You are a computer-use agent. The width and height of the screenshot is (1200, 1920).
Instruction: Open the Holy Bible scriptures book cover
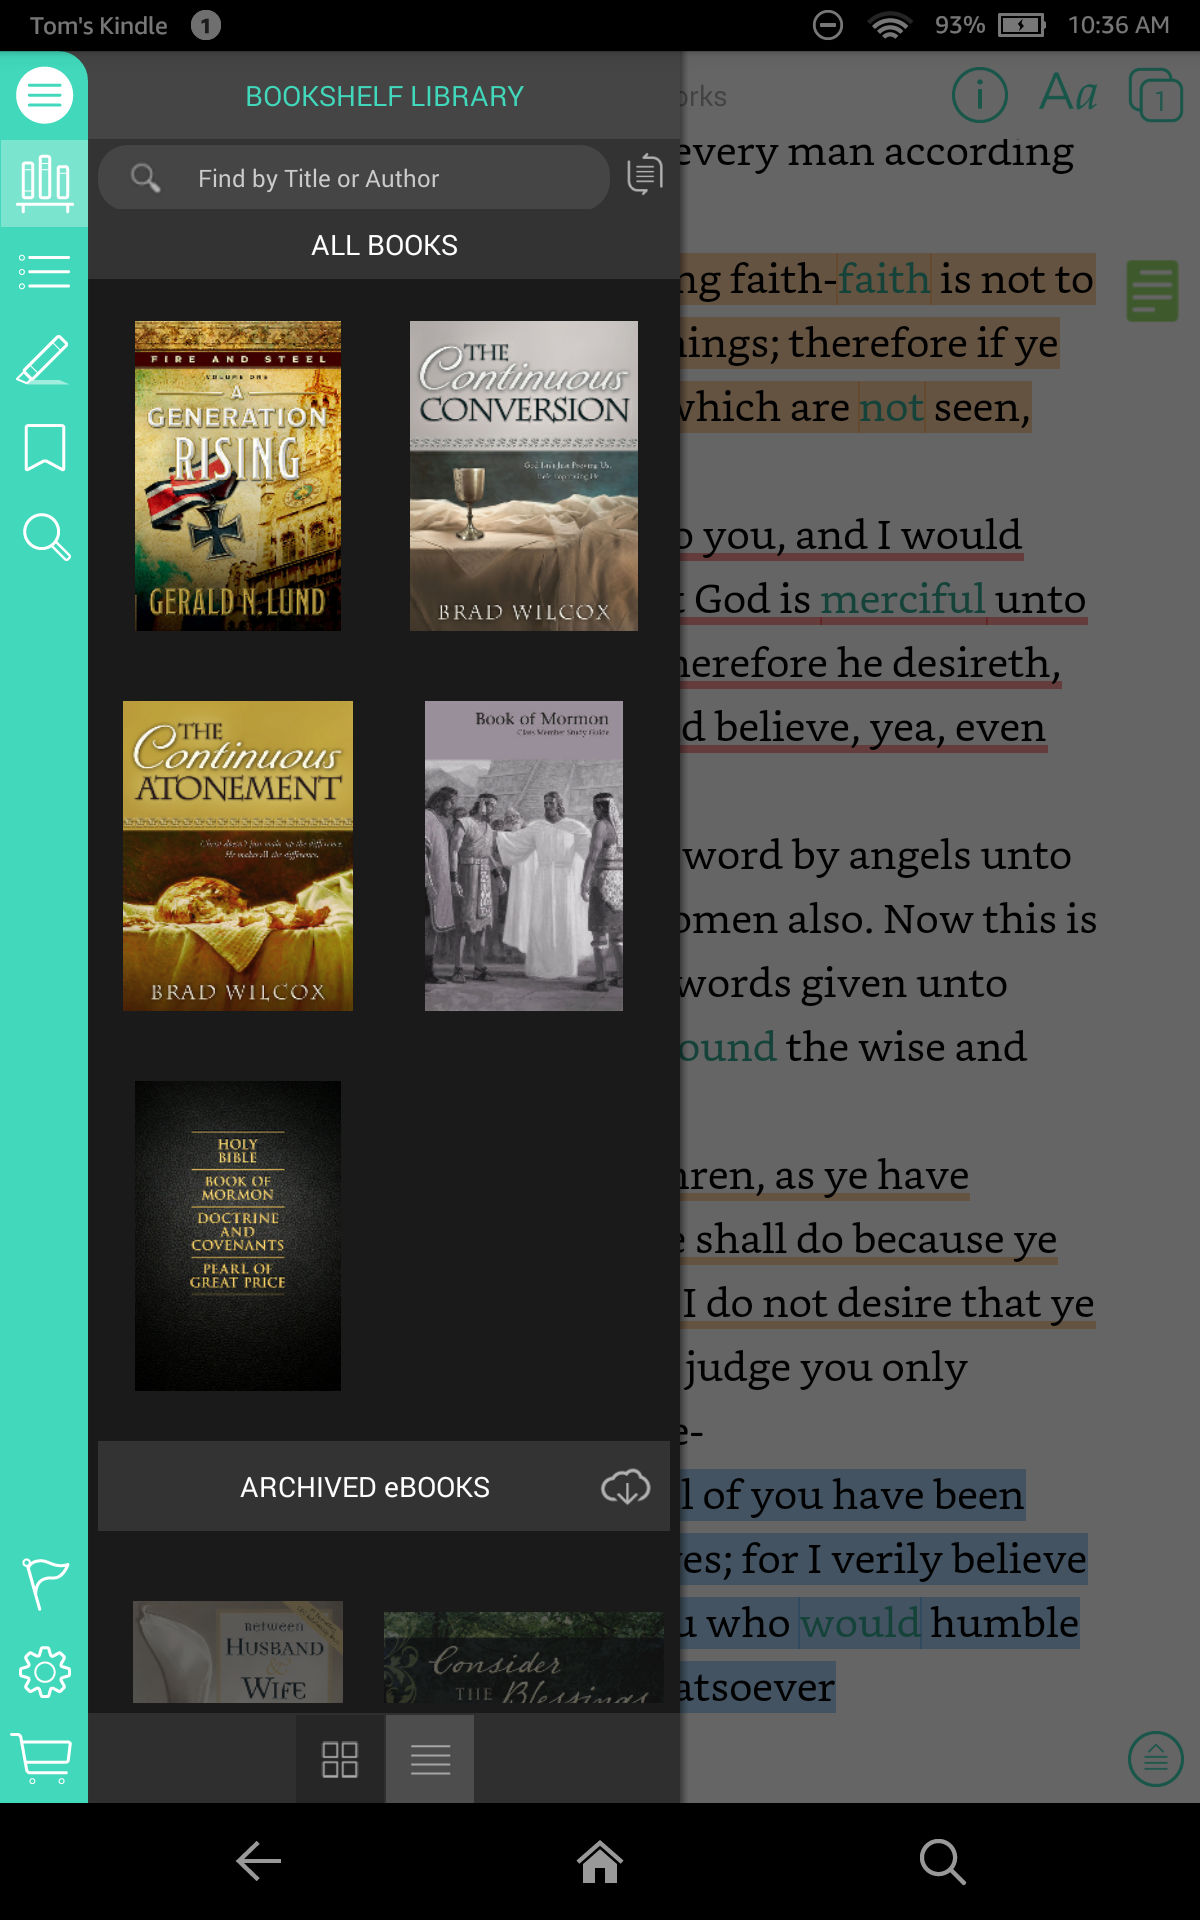[x=238, y=1236]
